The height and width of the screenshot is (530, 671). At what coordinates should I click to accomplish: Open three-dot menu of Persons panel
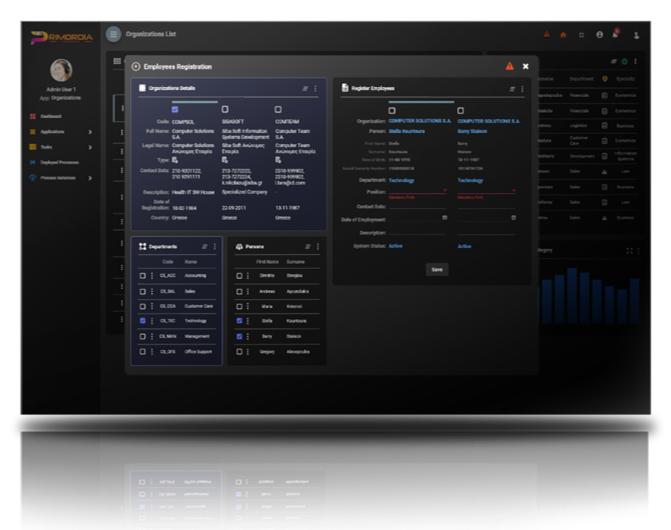pyautogui.click(x=318, y=246)
